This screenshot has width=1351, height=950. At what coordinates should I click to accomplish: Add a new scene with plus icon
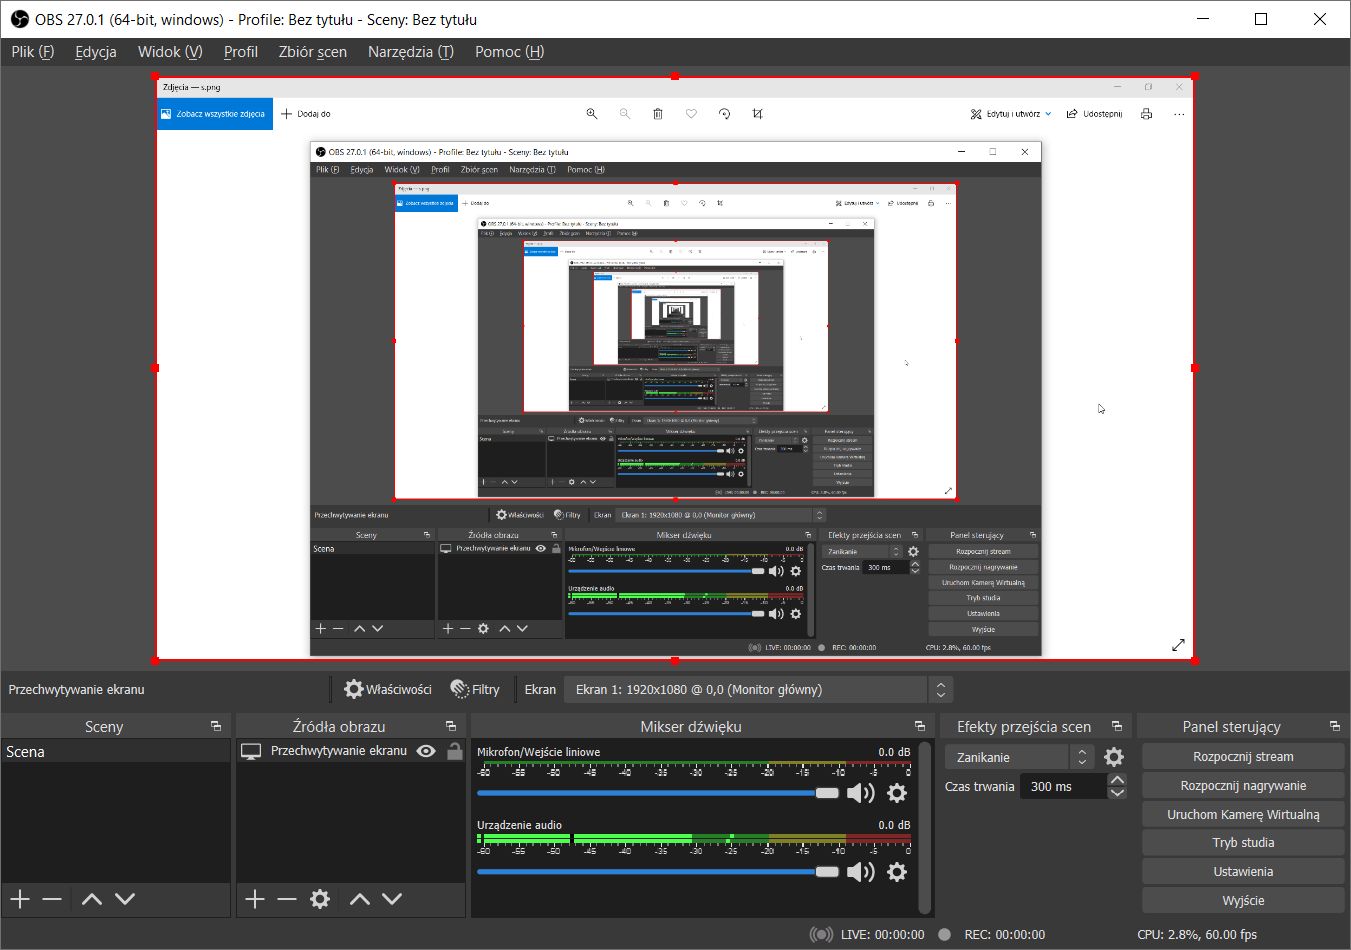coord(19,899)
